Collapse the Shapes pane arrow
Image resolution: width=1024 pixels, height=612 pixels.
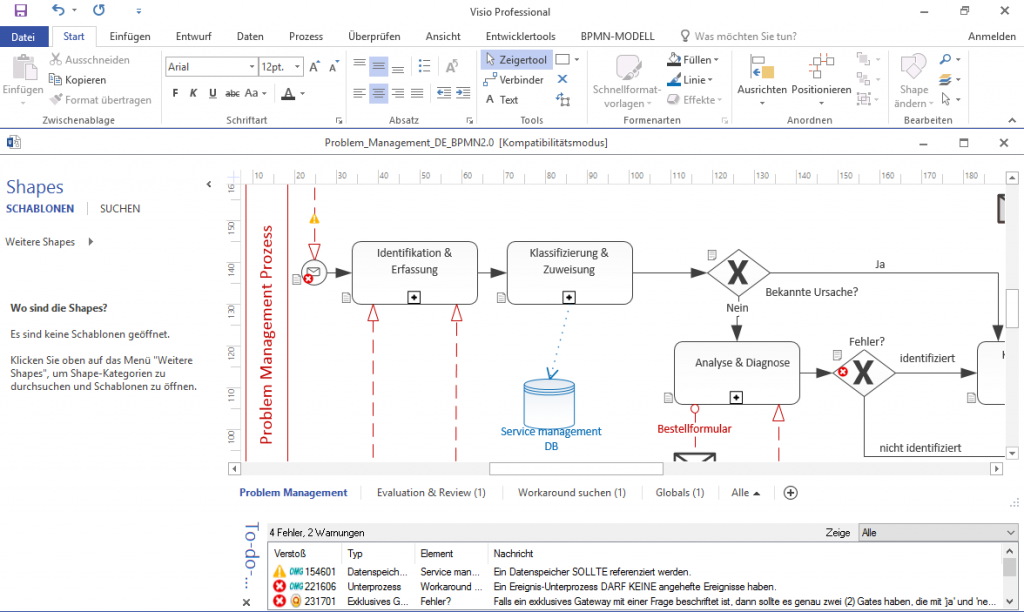[x=209, y=184]
